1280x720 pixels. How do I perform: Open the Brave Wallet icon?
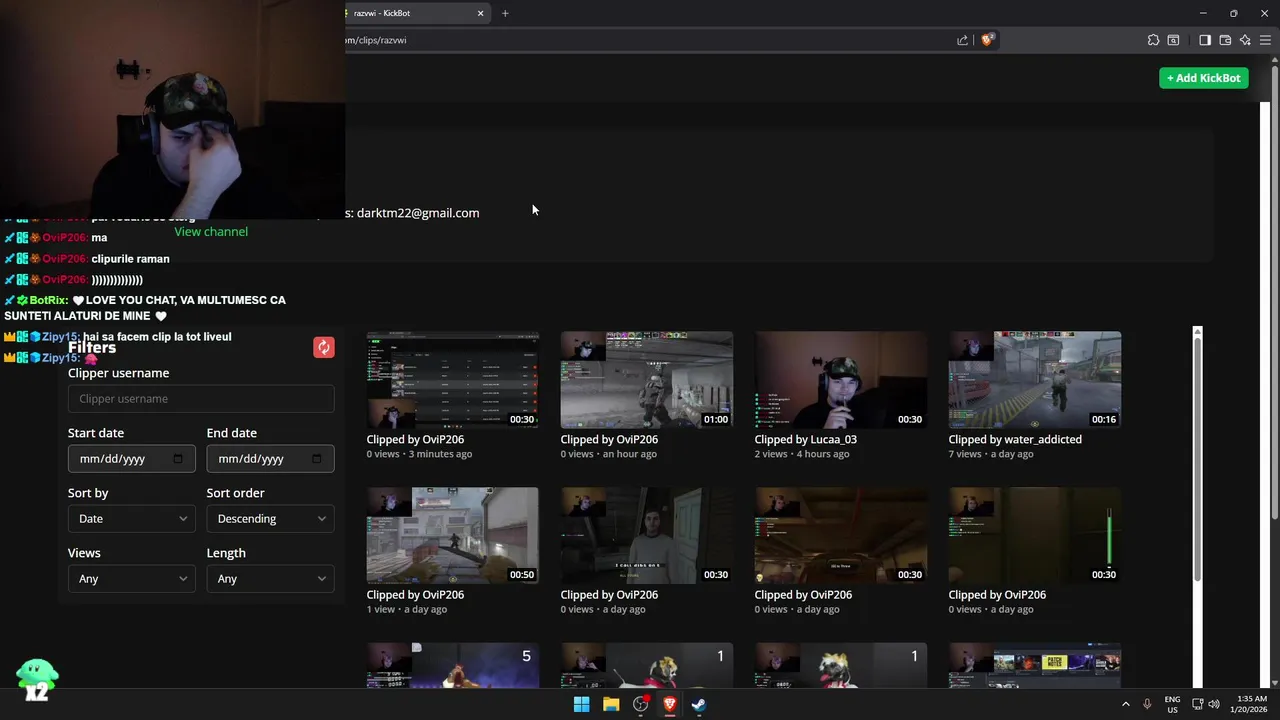pyautogui.click(x=1225, y=40)
